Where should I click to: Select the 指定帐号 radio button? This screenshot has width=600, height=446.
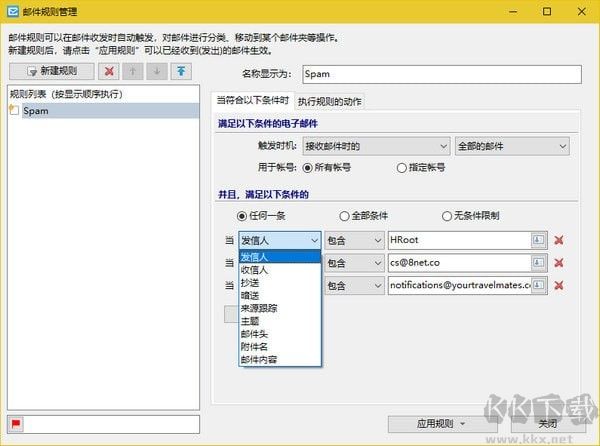(401, 168)
